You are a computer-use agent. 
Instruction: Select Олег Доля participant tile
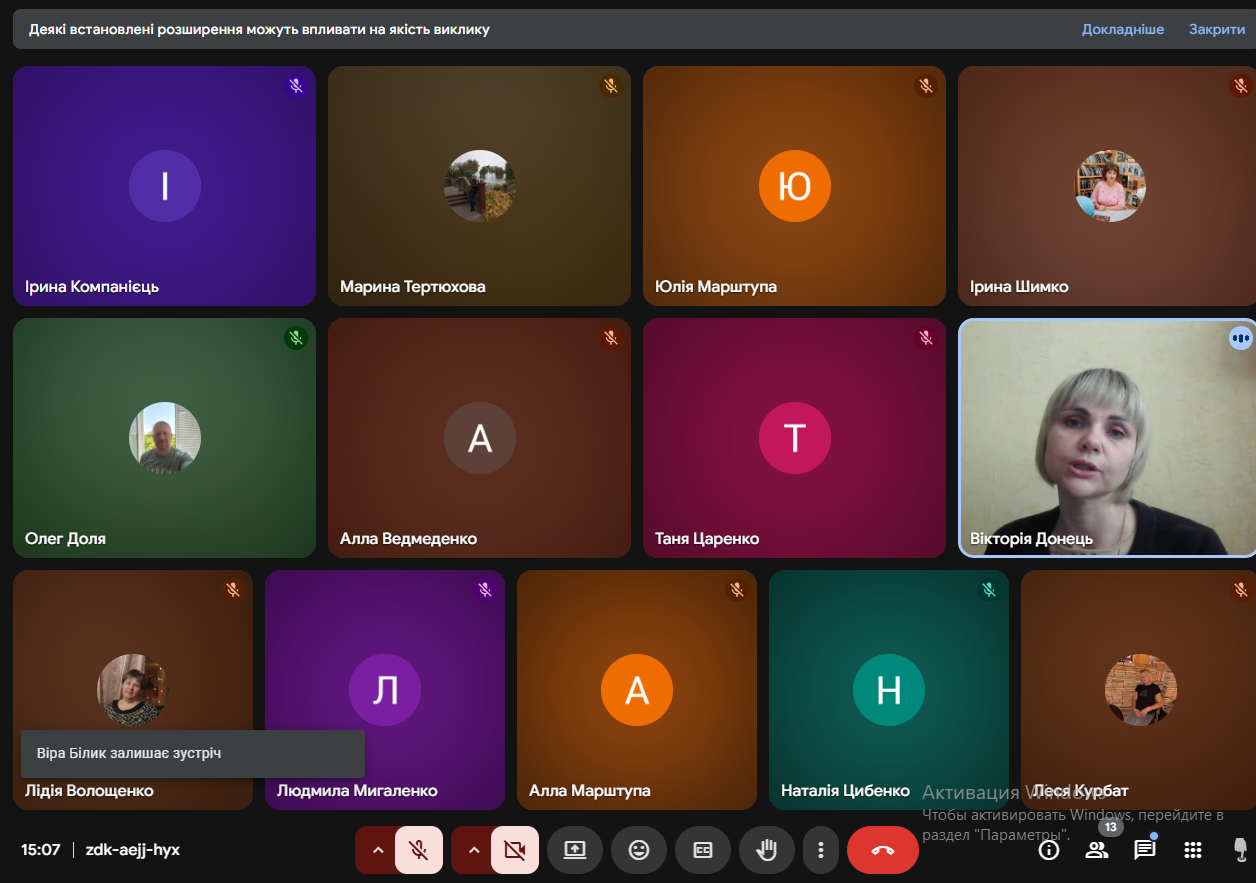coord(164,437)
